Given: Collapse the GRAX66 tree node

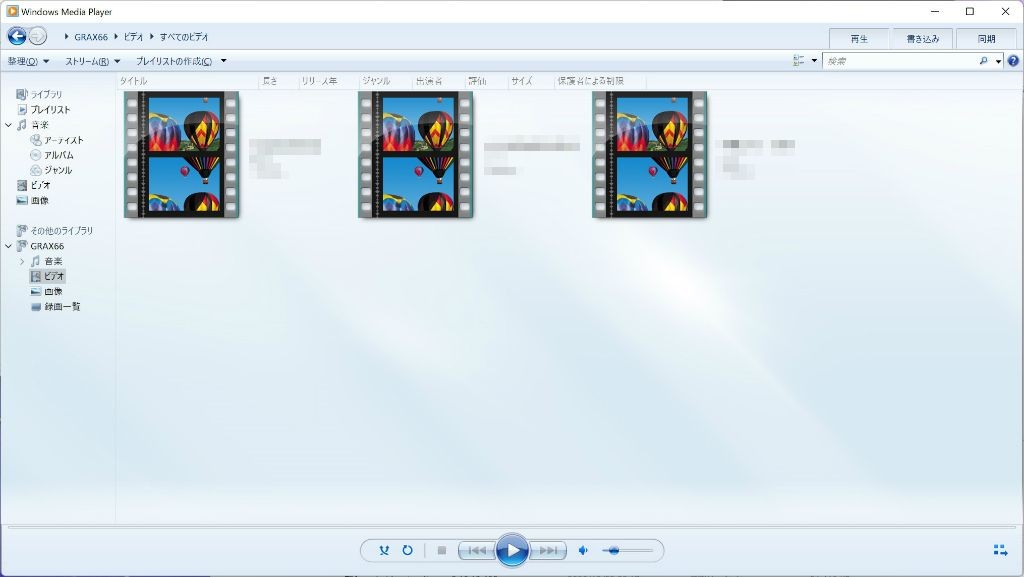Looking at the screenshot, I should click(x=8, y=246).
